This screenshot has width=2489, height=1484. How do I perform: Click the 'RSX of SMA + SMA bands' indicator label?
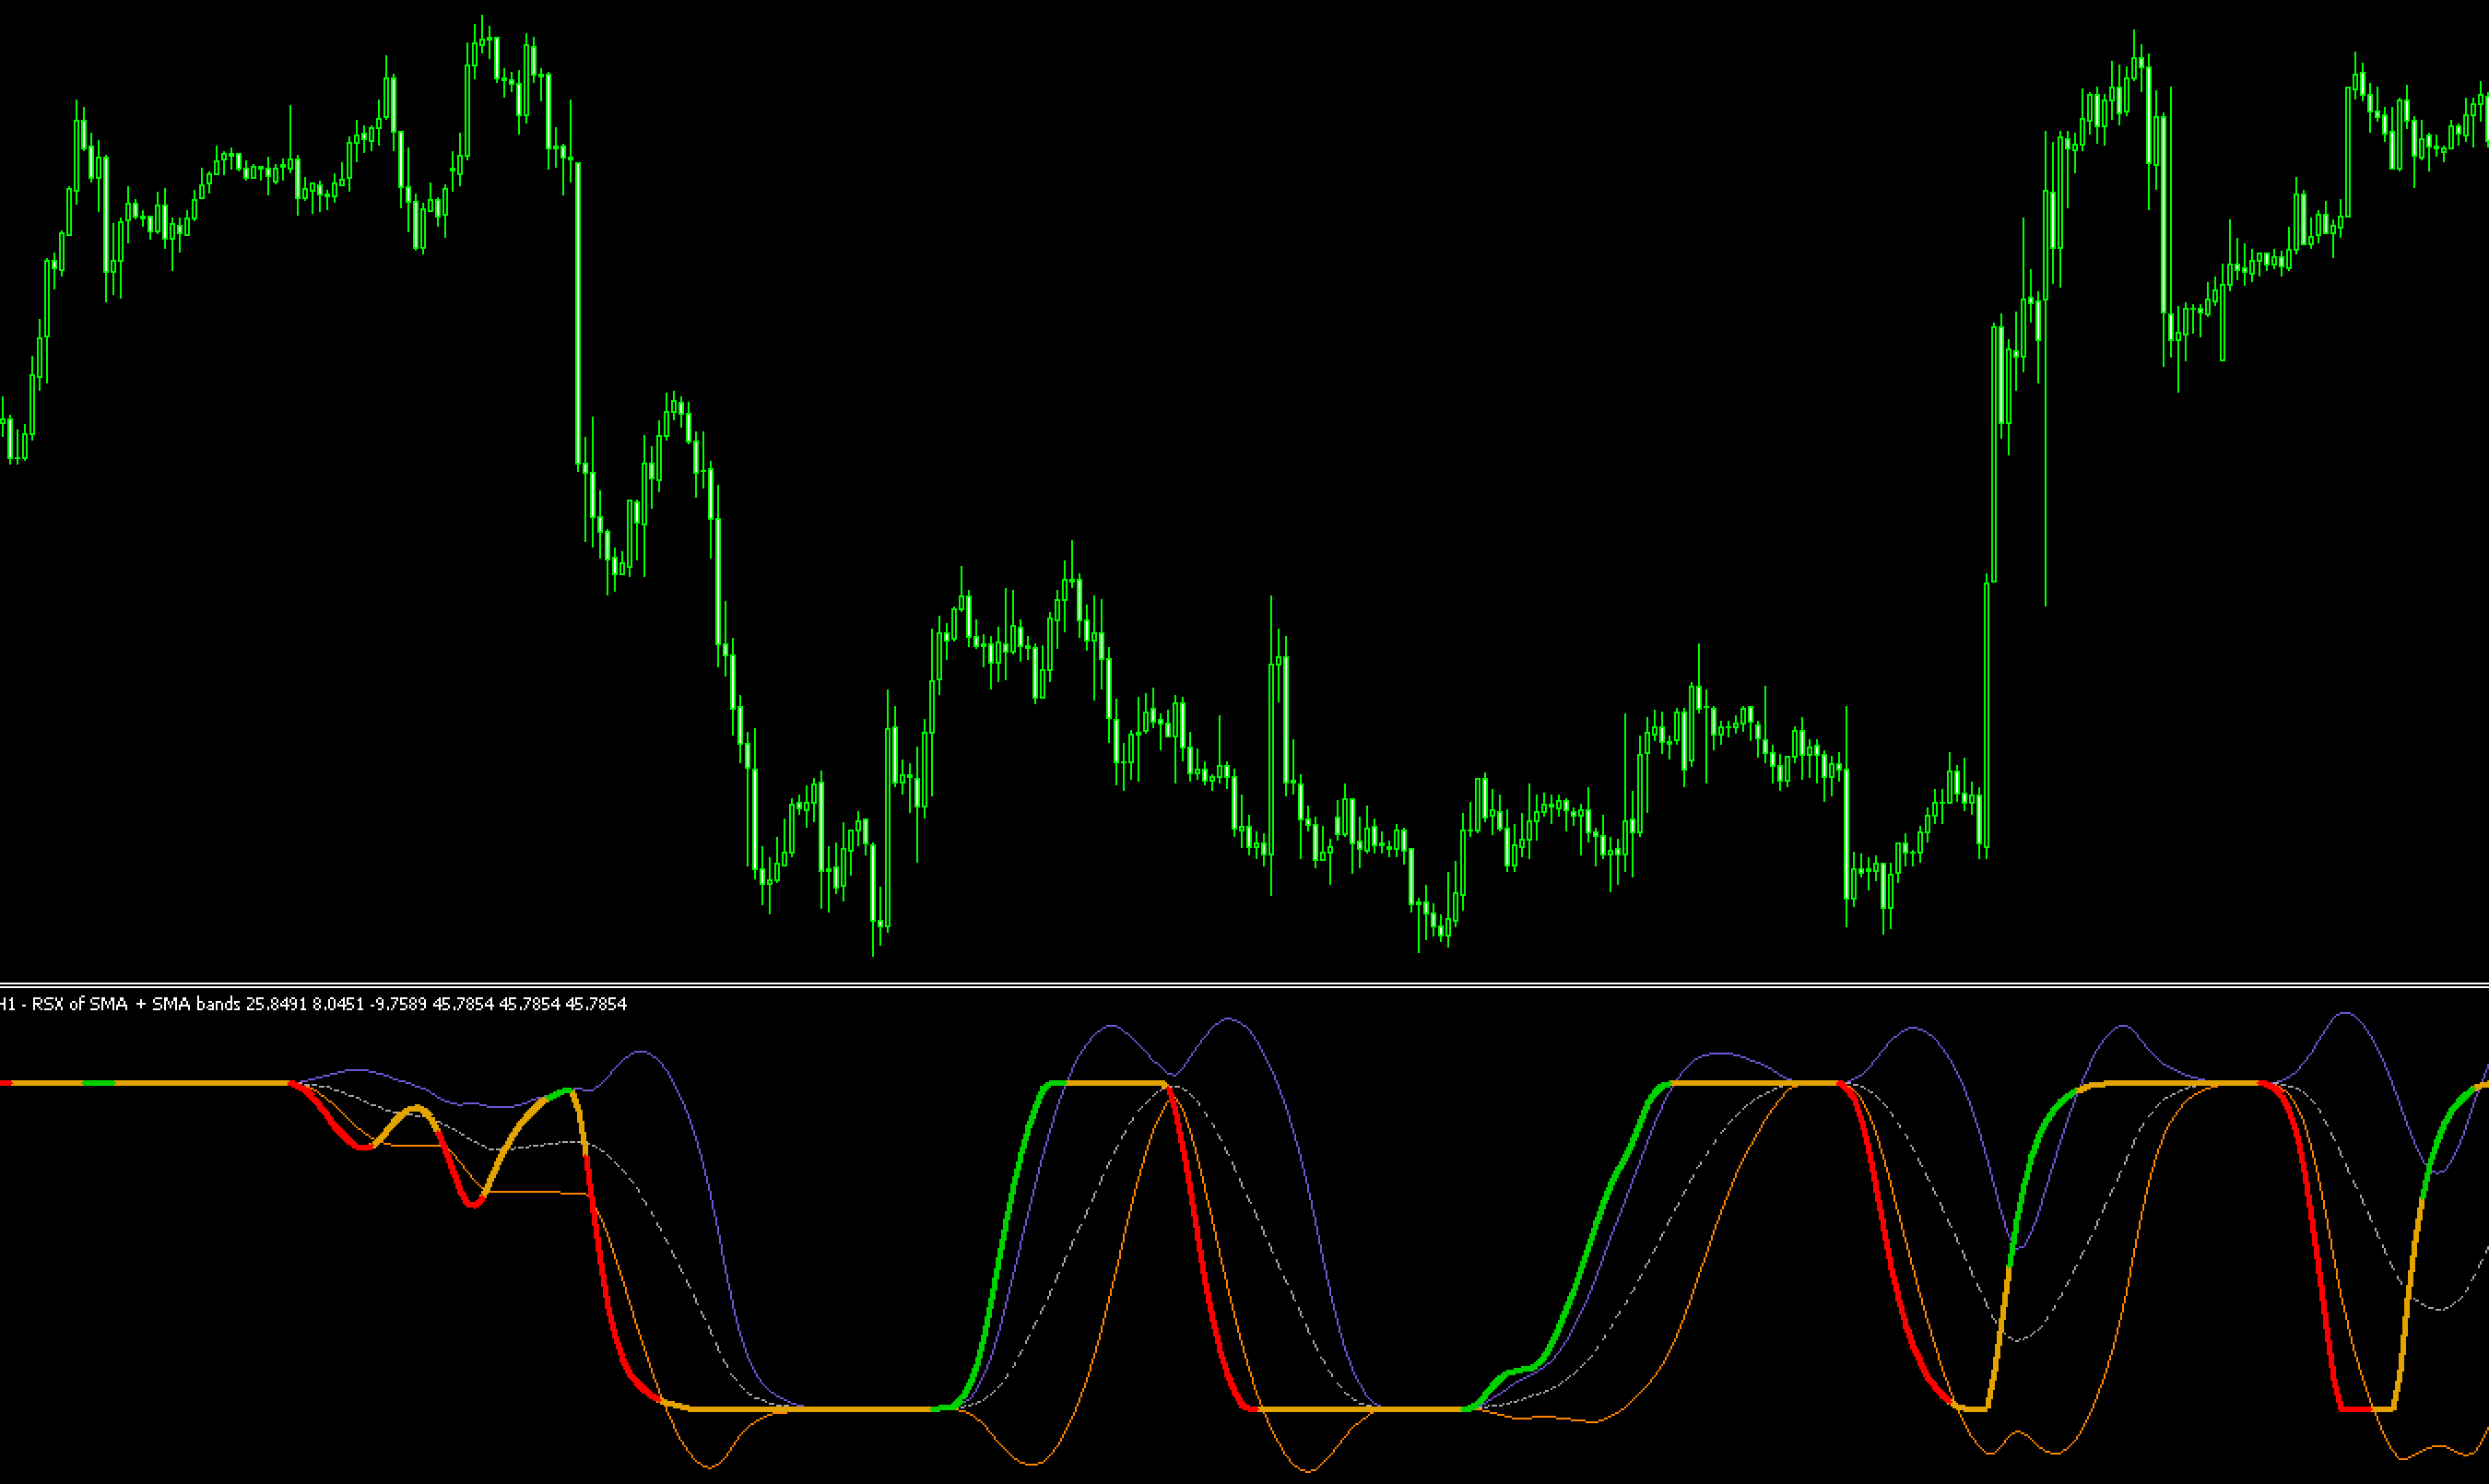pyautogui.click(x=136, y=1004)
